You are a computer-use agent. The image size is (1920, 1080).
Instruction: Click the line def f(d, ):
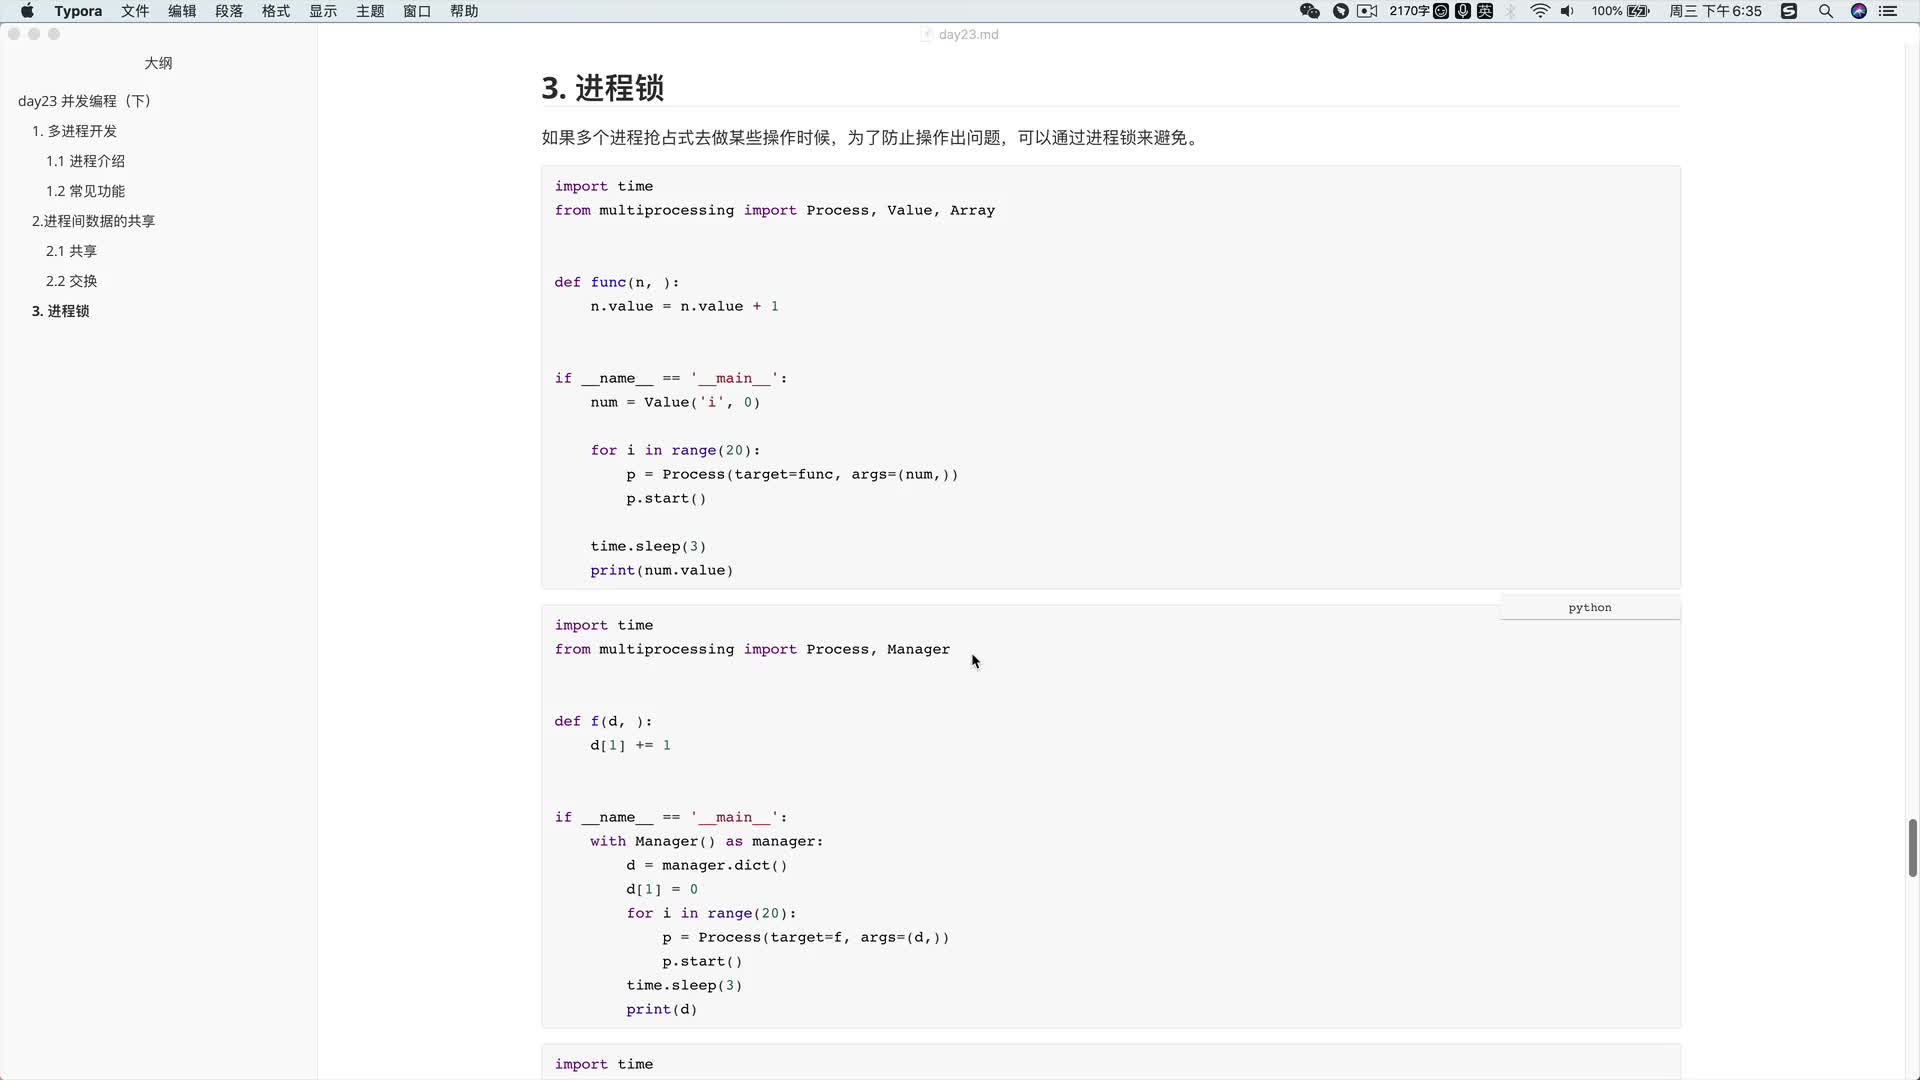click(x=603, y=722)
